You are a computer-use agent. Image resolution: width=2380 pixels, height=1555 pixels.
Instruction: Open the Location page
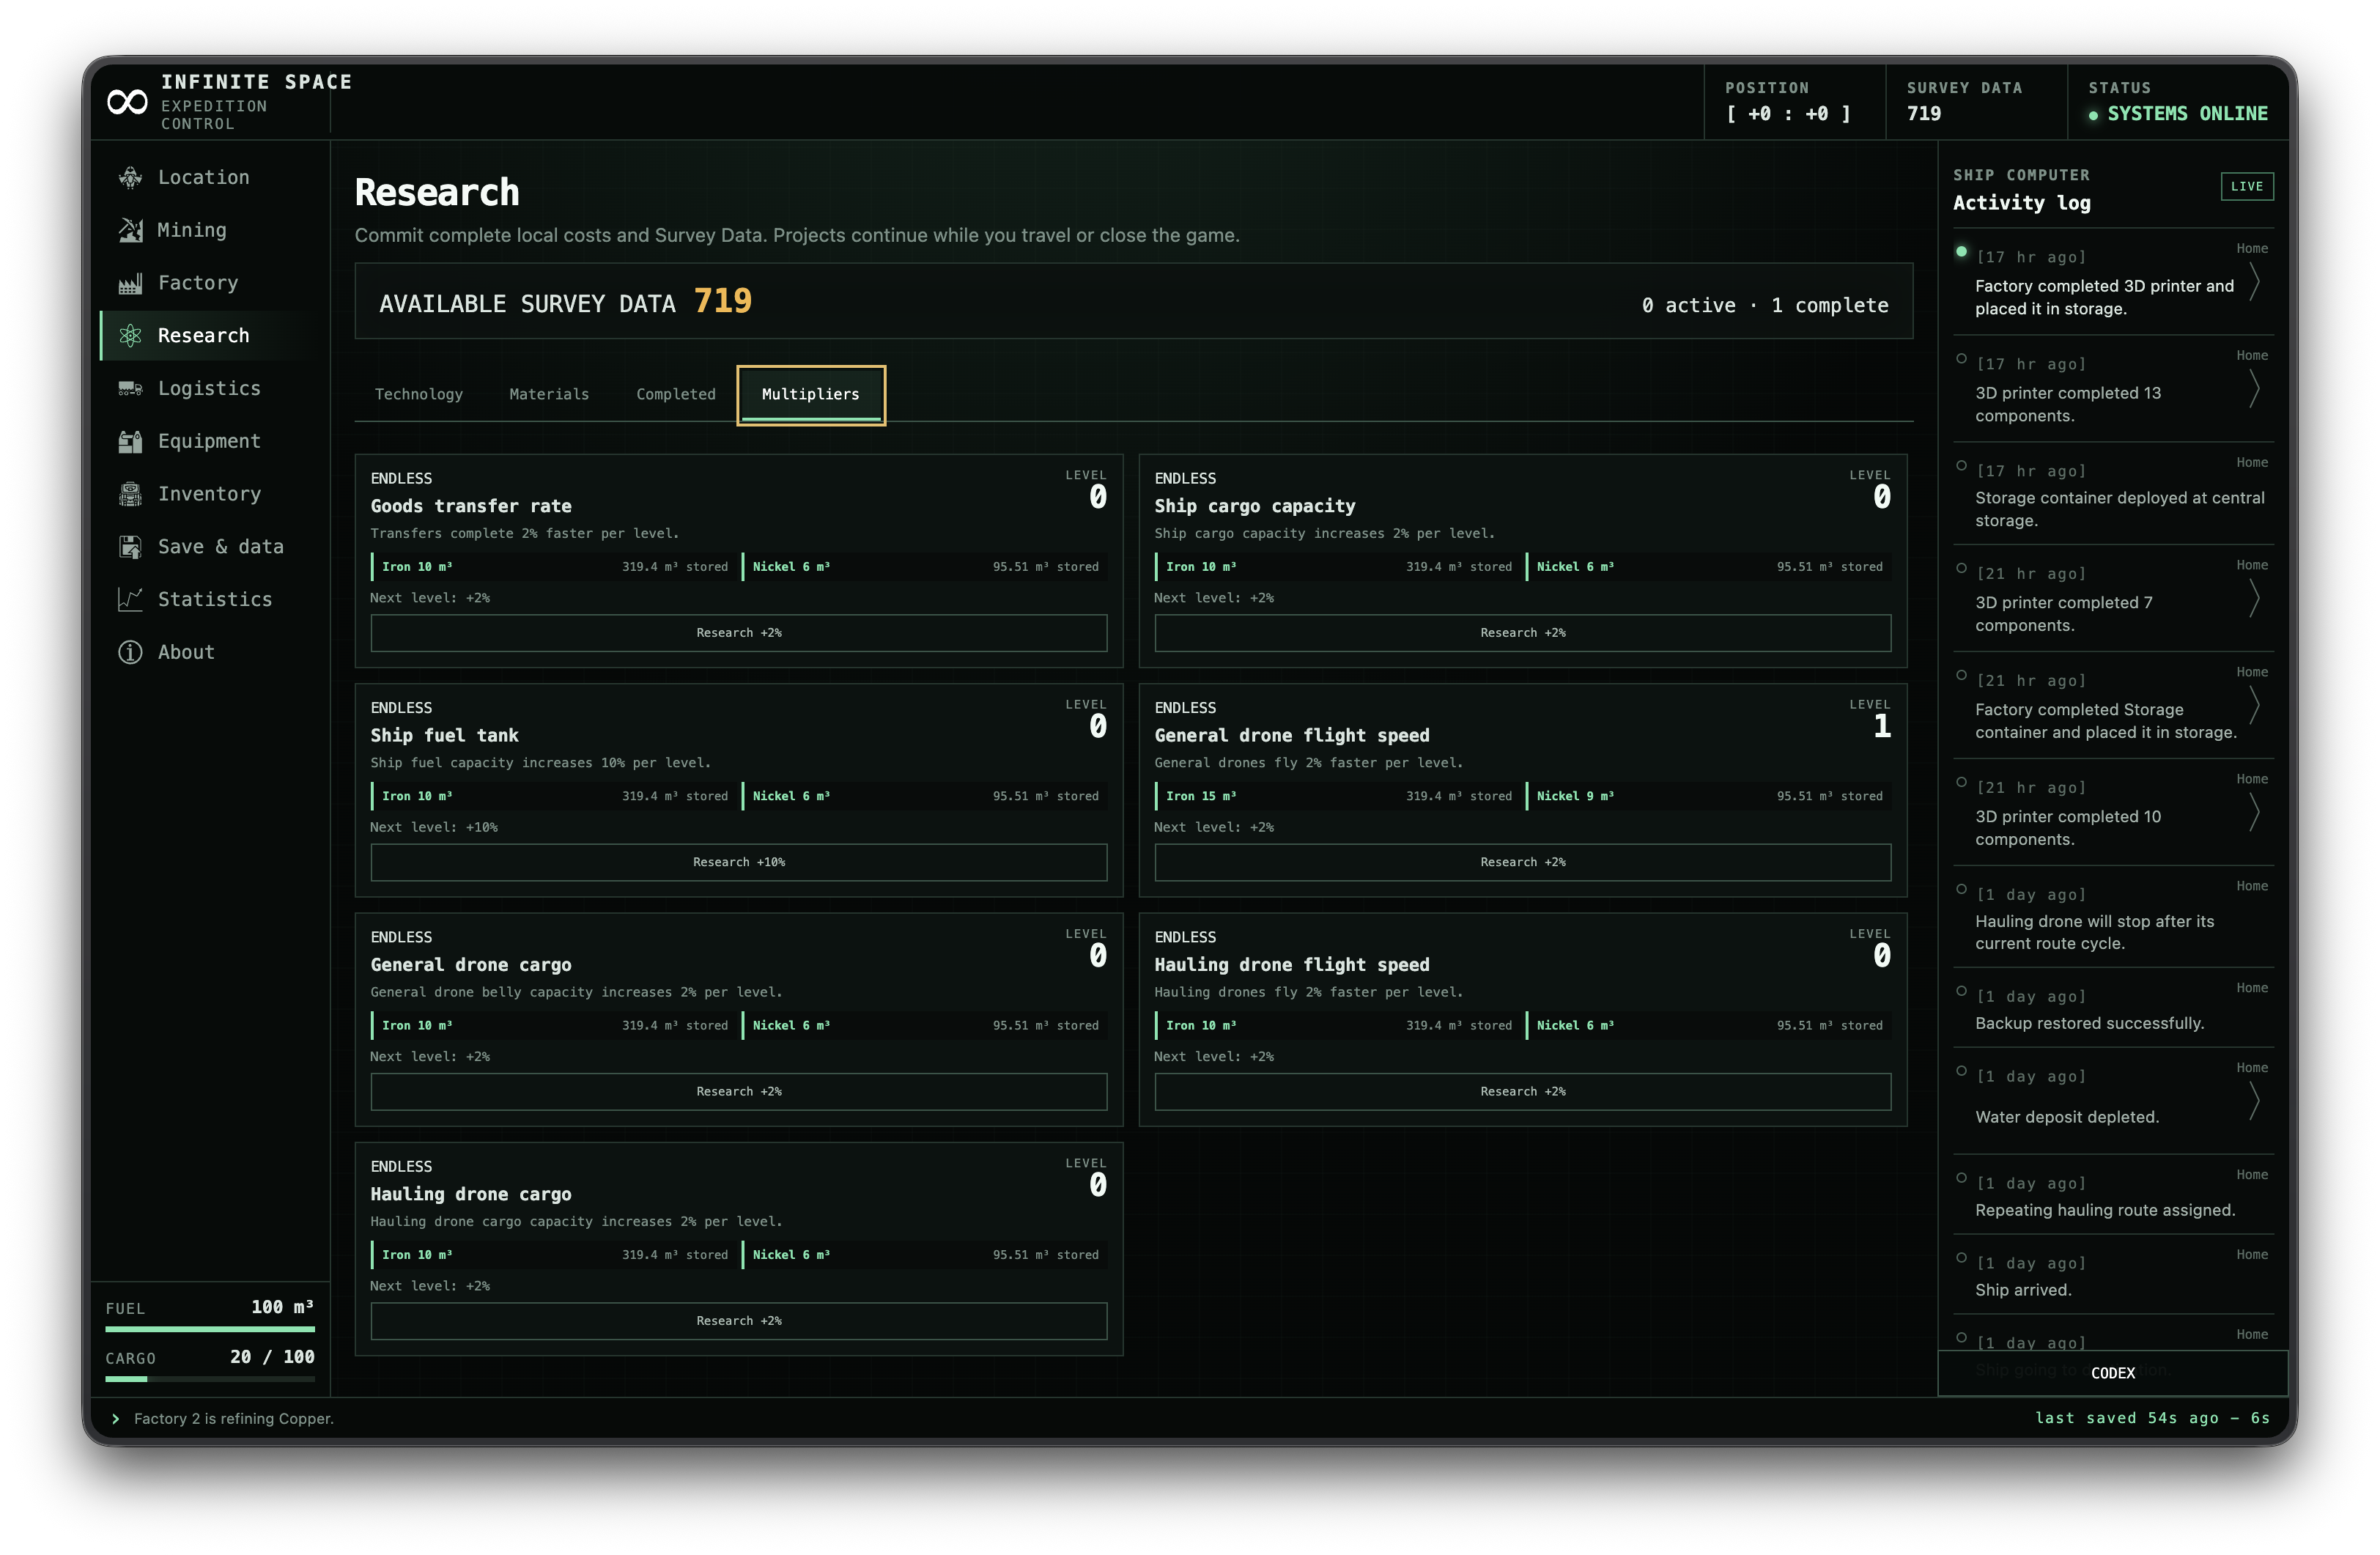[x=210, y=177]
